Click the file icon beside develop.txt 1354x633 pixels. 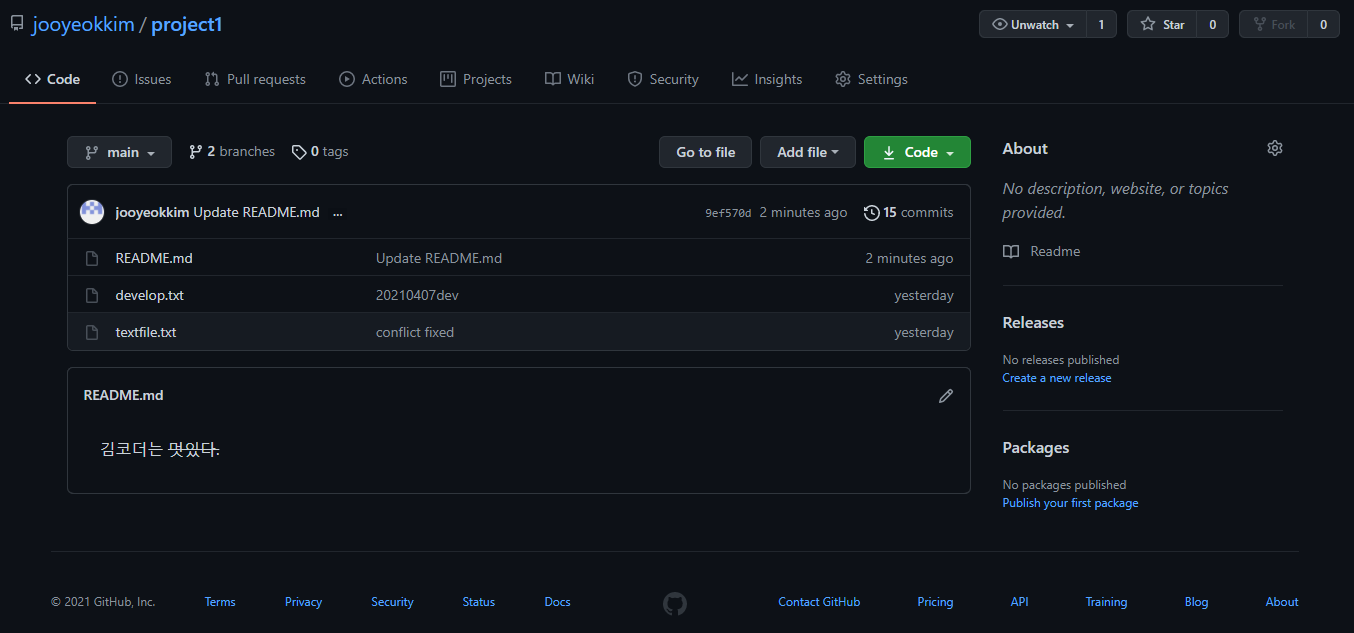click(92, 295)
